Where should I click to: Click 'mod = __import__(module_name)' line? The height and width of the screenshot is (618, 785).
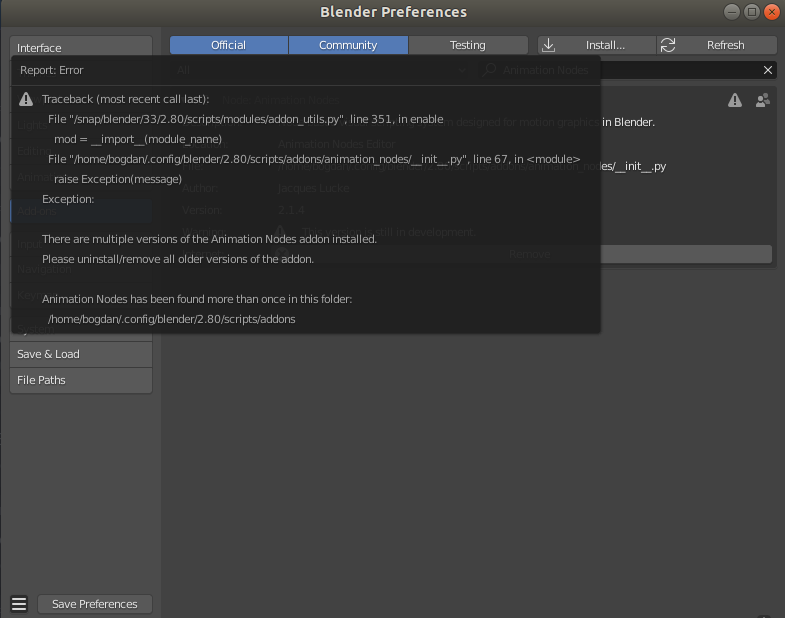pyautogui.click(x=138, y=139)
